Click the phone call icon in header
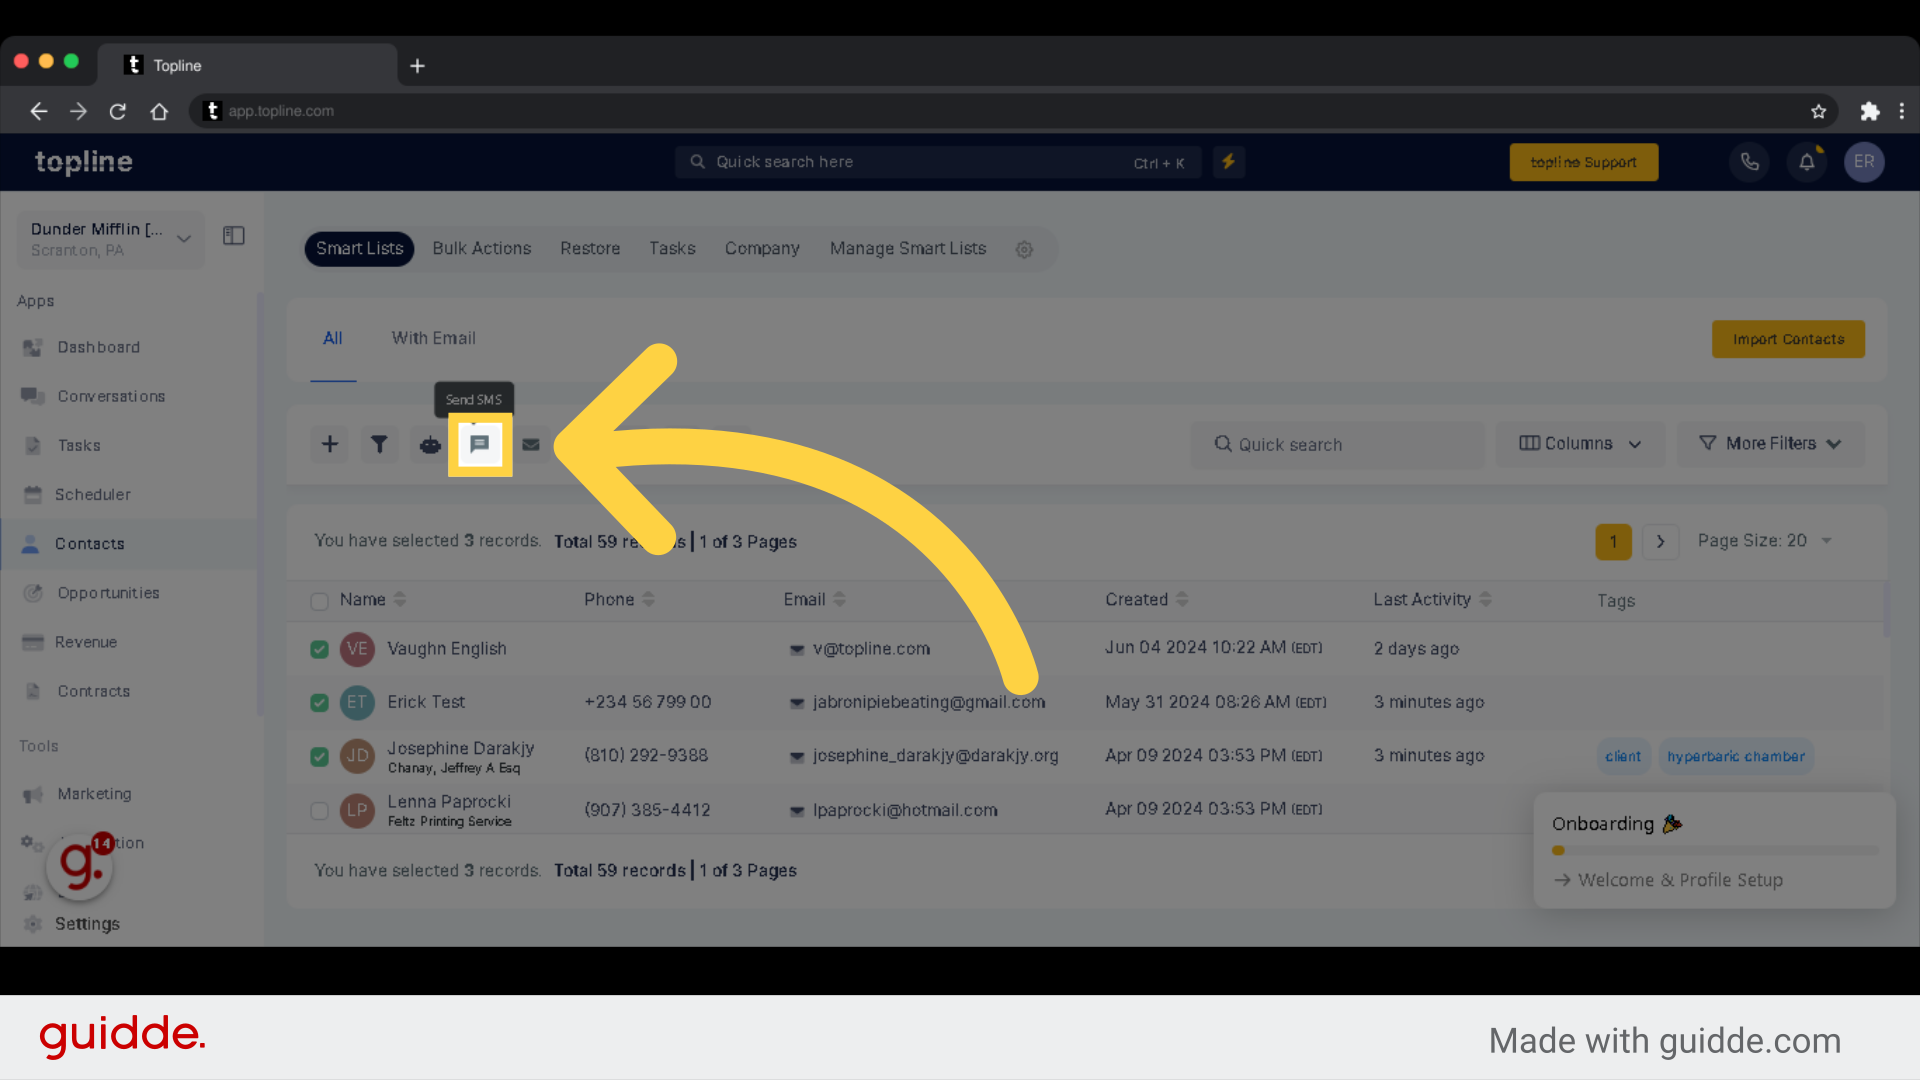Viewport: 1920px width, 1080px height. [1750, 161]
